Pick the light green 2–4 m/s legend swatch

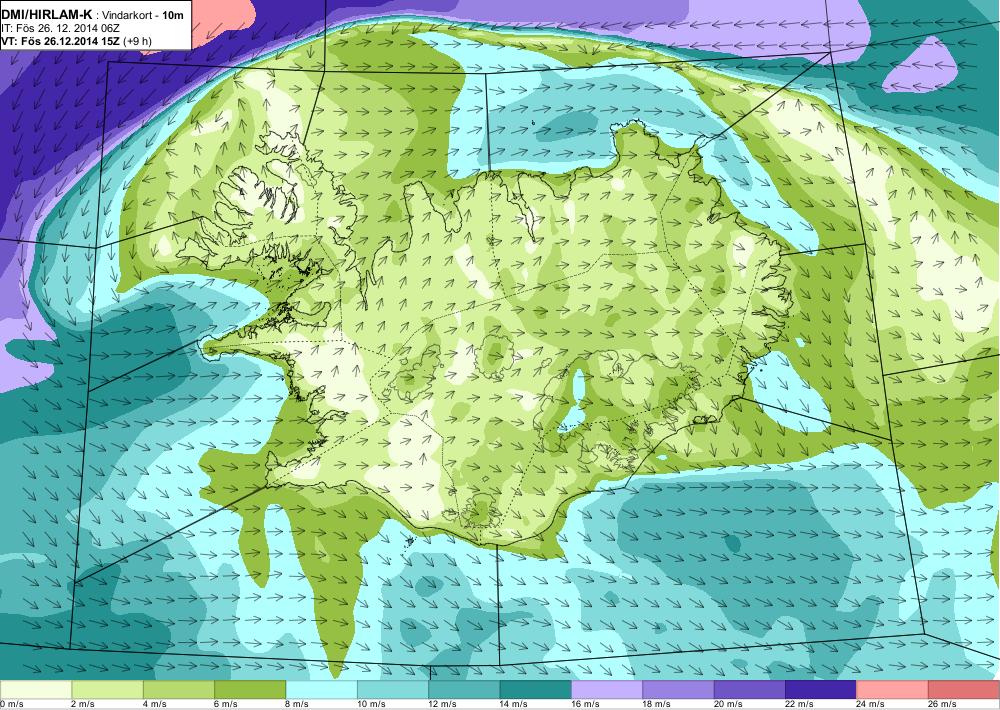click(107, 689)
